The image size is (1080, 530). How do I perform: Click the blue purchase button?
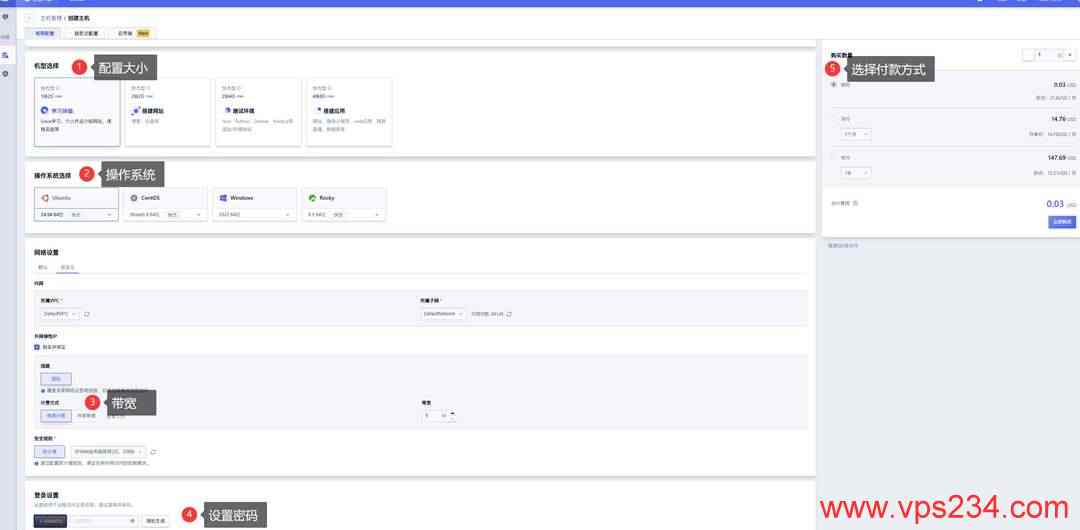coord(1061,222)
